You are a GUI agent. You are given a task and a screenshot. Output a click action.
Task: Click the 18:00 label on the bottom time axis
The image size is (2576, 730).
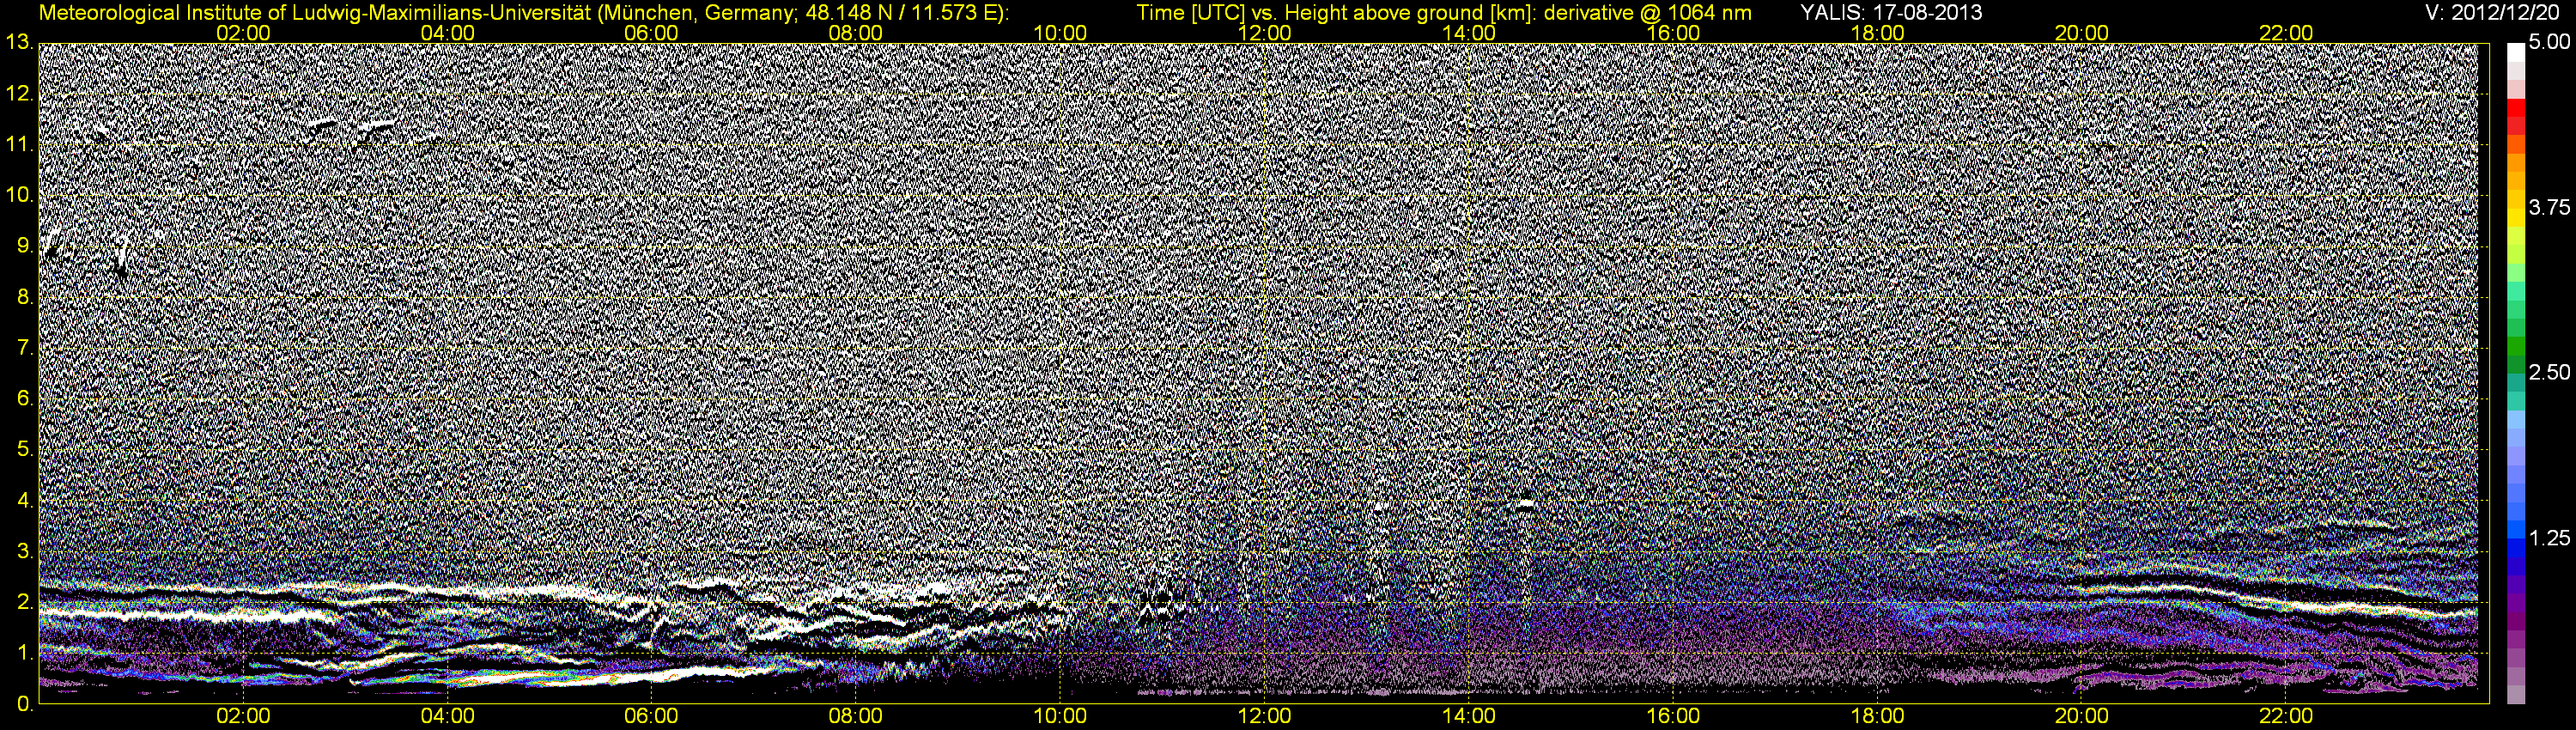coord(1877,717)
